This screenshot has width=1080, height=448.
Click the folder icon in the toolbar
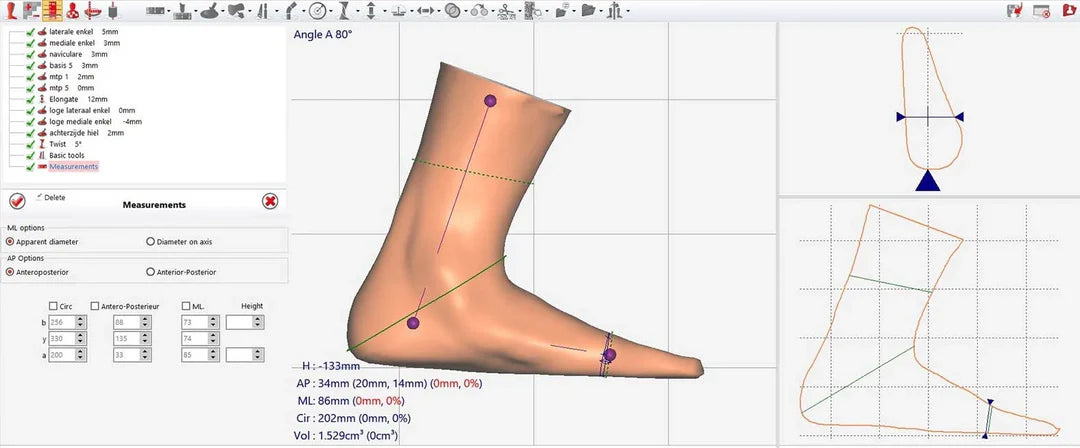[588, 11]
